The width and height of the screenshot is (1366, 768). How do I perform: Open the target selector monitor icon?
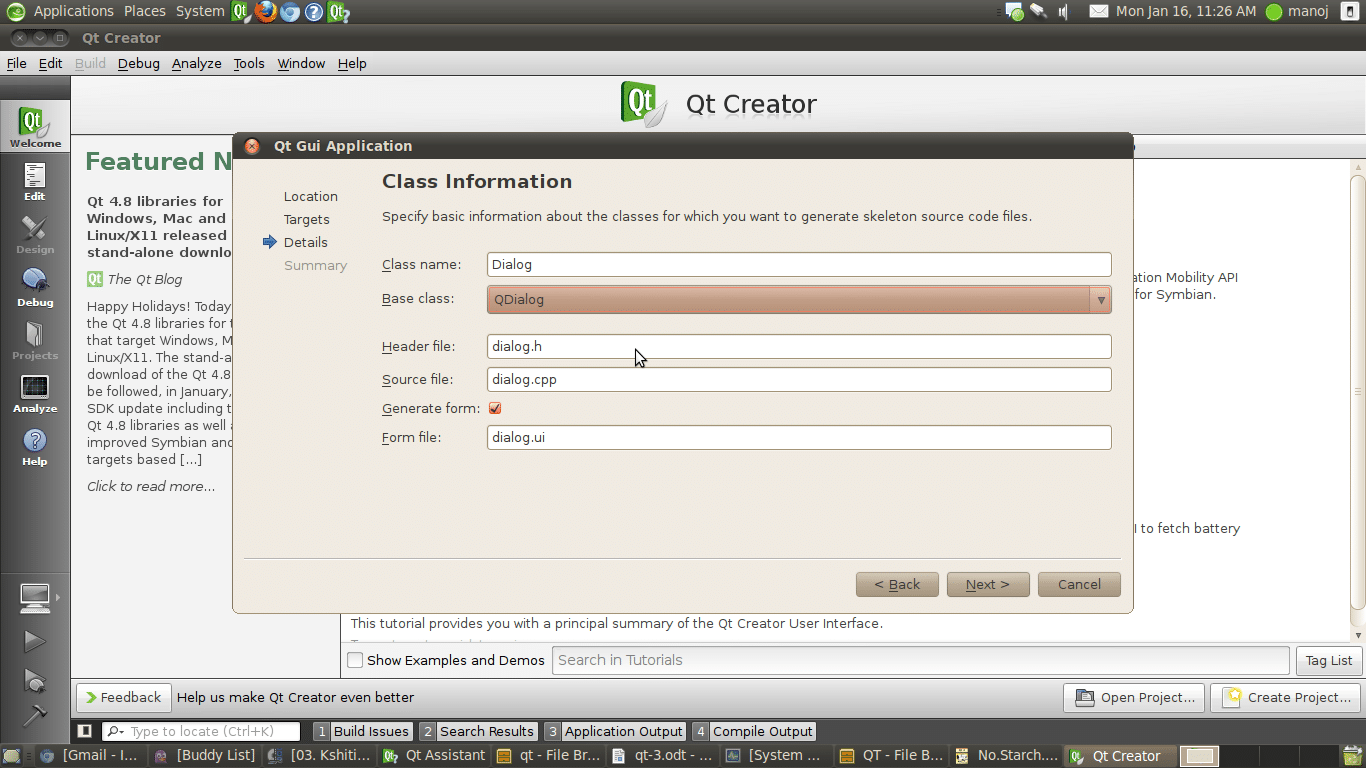click(35, 598)
